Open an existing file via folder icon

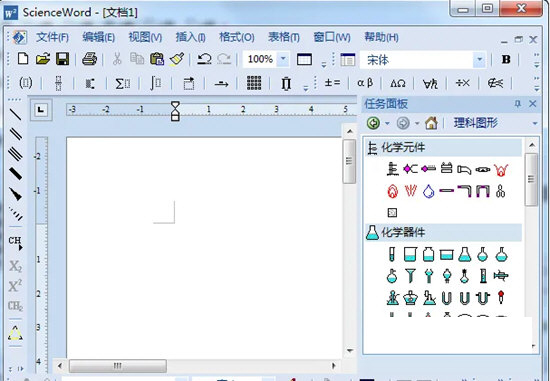(43, 59)
